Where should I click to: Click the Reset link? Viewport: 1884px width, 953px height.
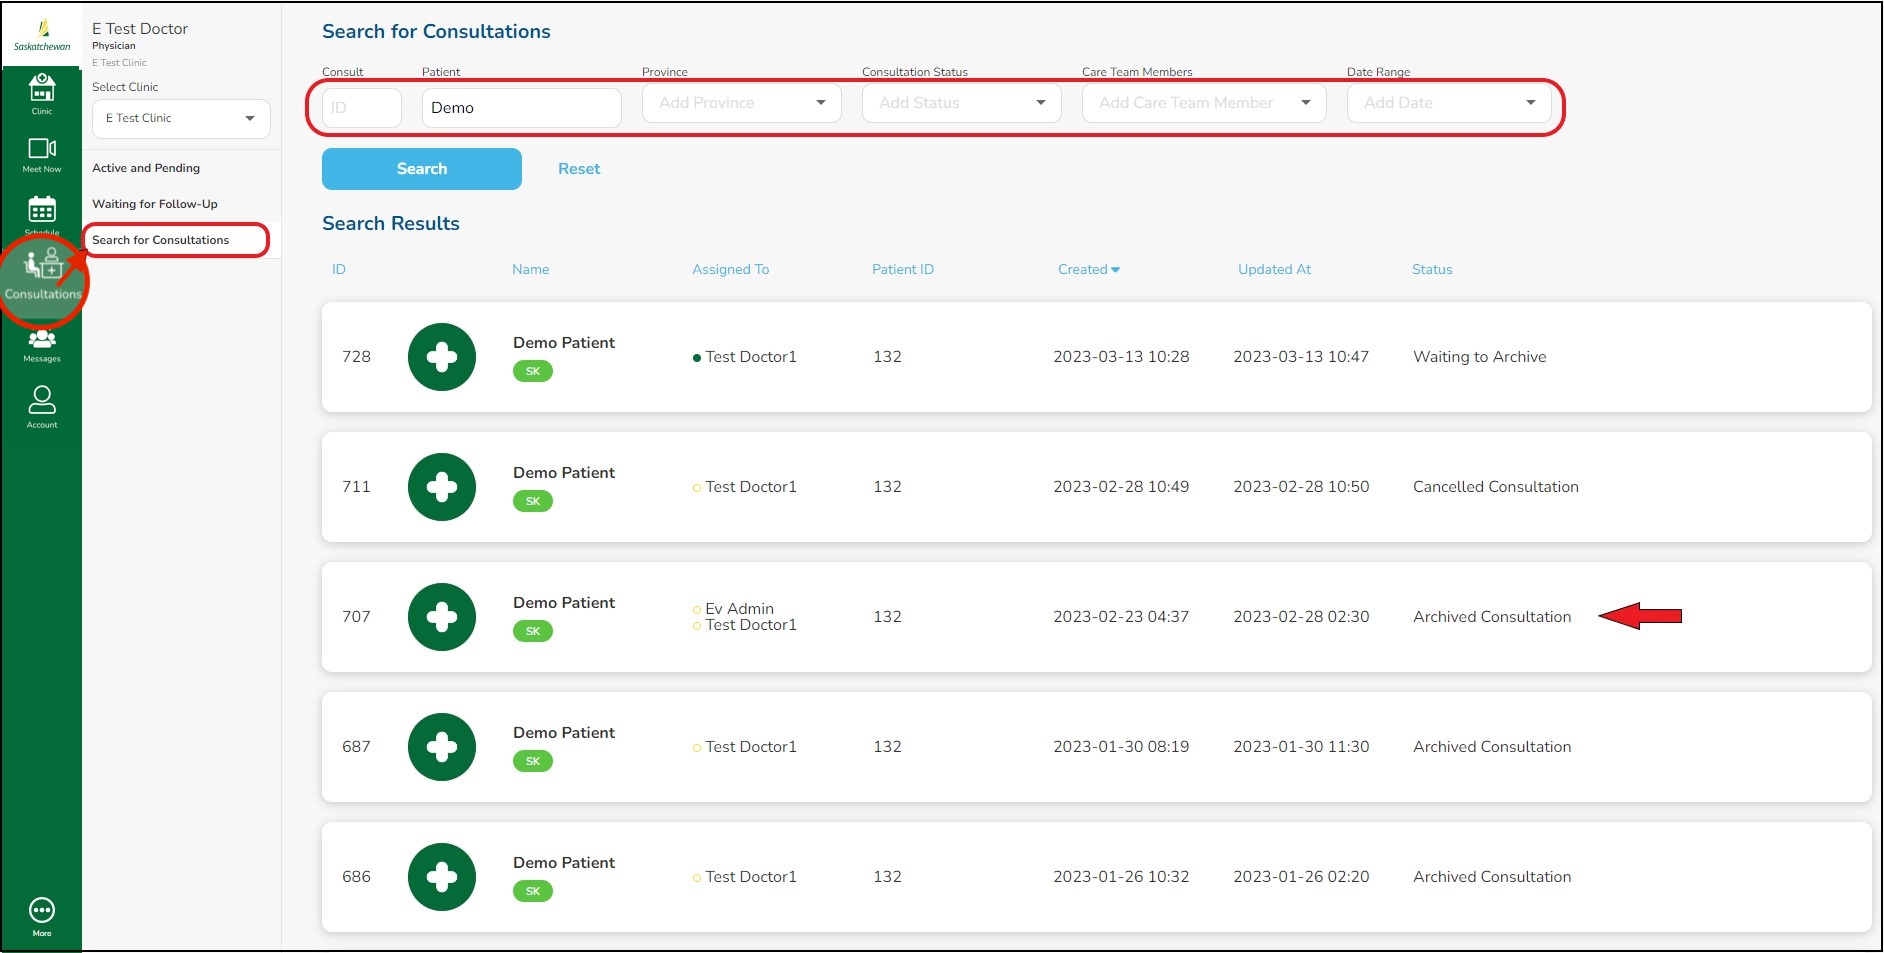(579, 169)
